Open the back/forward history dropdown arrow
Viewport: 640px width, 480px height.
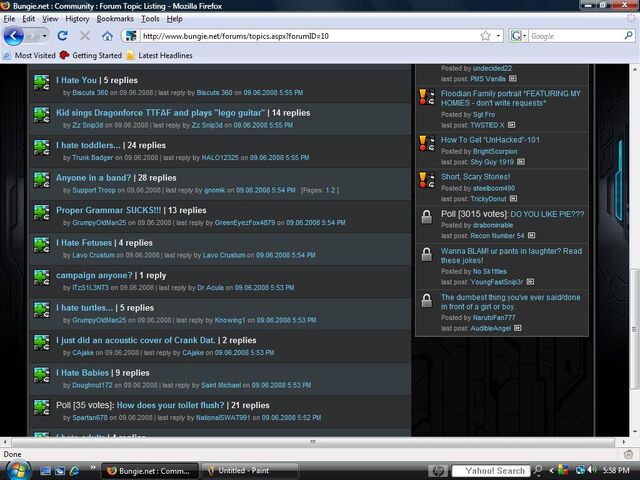click(x=44, y=36)
